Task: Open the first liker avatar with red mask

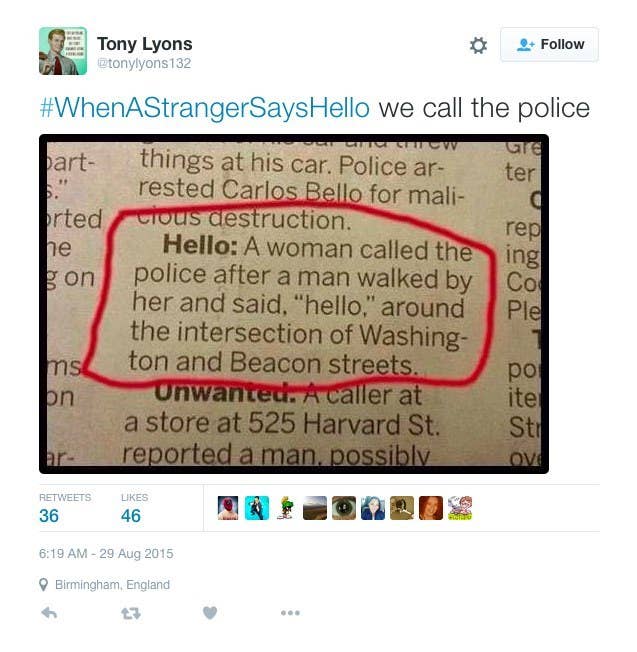Action: 228,508
